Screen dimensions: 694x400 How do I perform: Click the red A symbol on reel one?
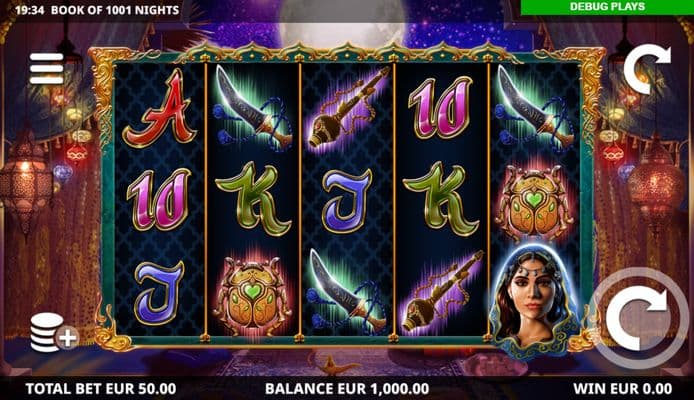point(160,109)
